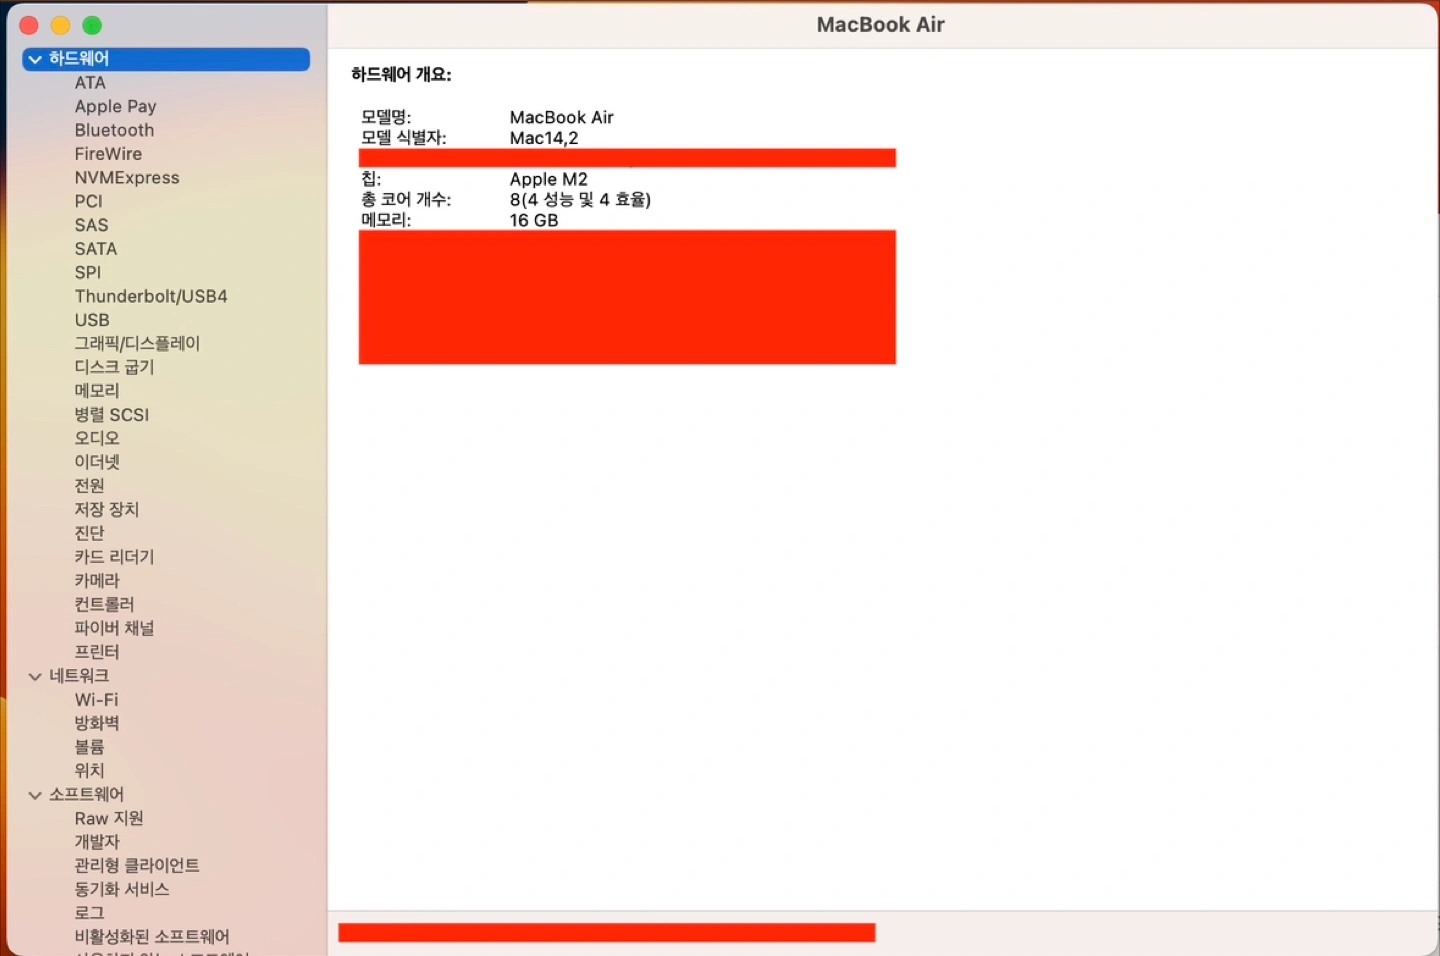
Task: Select Bluetooth in the sidebar
Action: pyautogui.click(x=114, y=130)
